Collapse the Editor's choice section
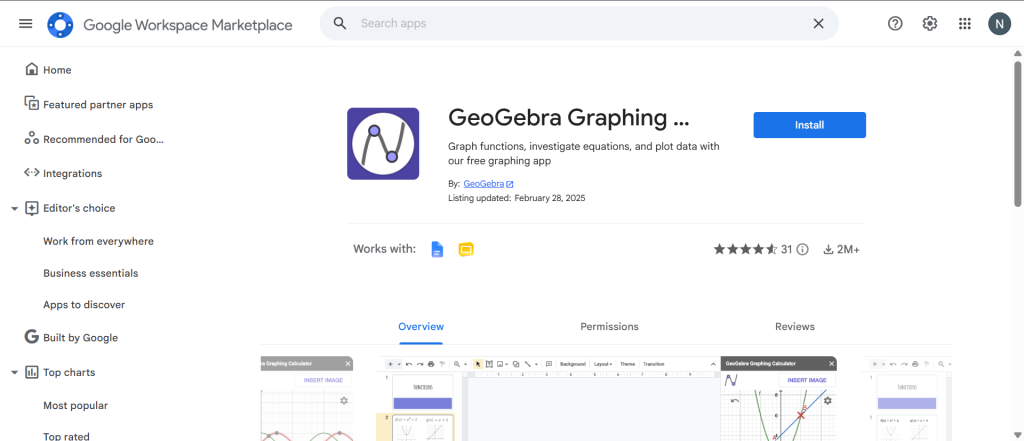This screenshot has height=441, width=1024. [14, 208]
